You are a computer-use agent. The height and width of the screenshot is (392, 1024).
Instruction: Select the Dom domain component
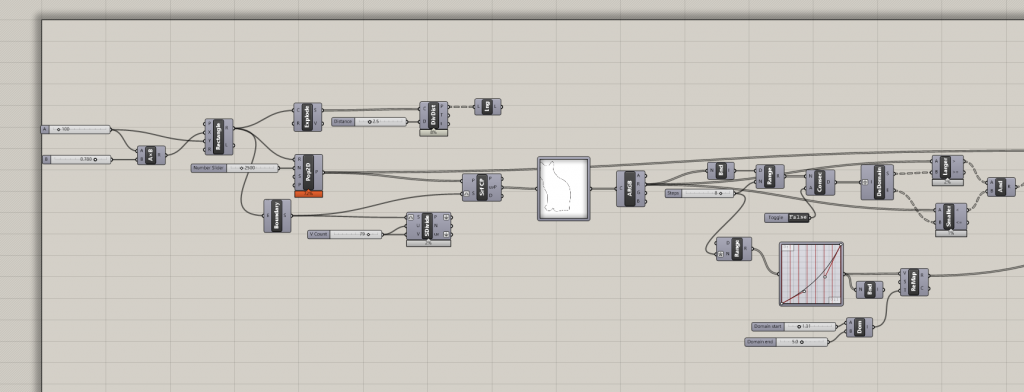click(x=859, y=327)
